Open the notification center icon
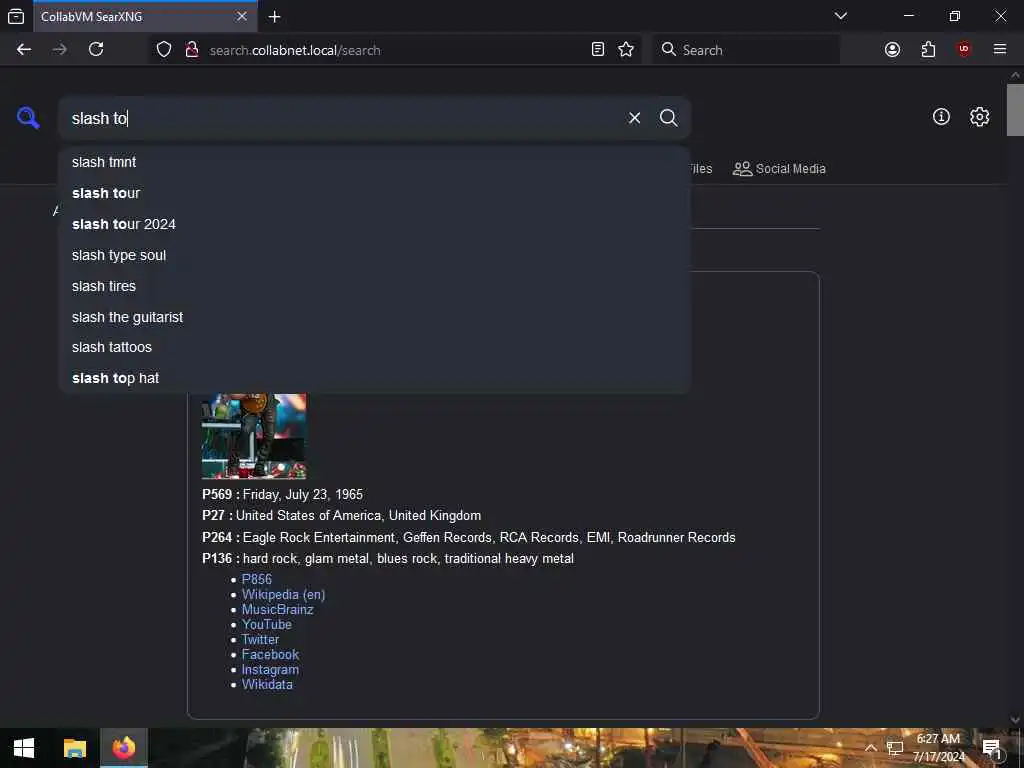The height and width of the screenshot is (768, 1024). tap(991, 748)
